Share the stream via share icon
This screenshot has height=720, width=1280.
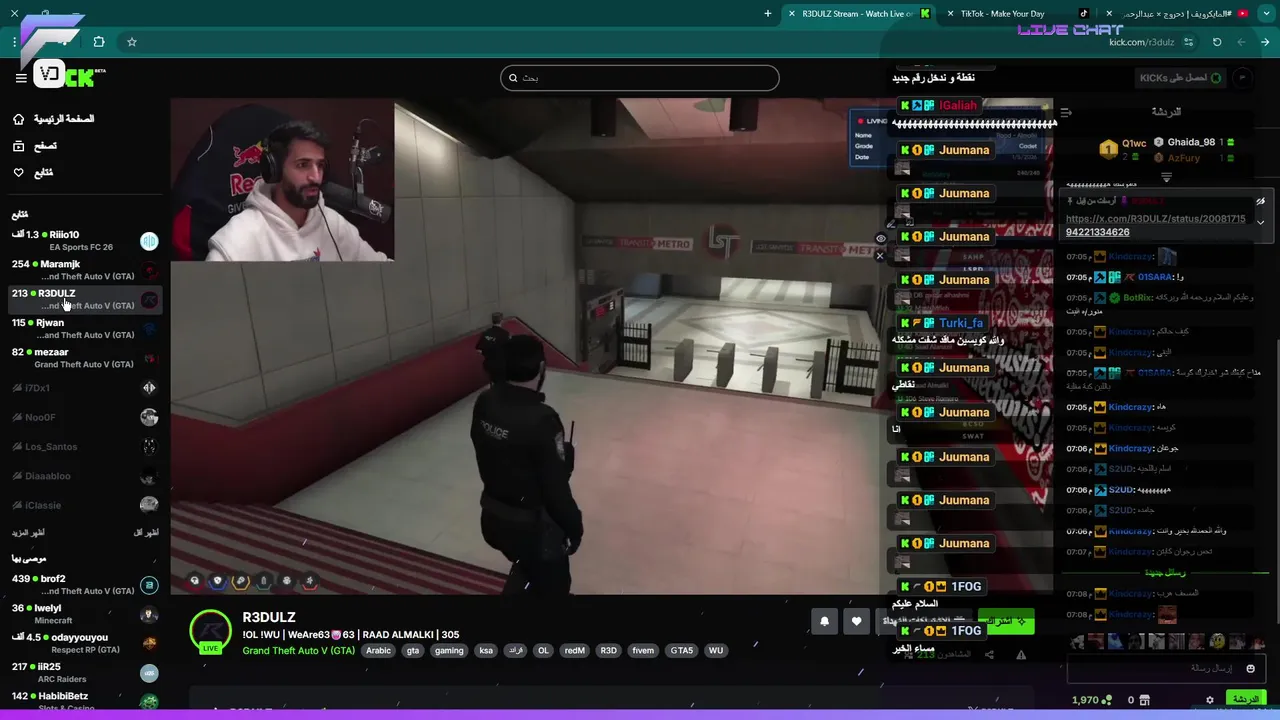coord(989,655)
